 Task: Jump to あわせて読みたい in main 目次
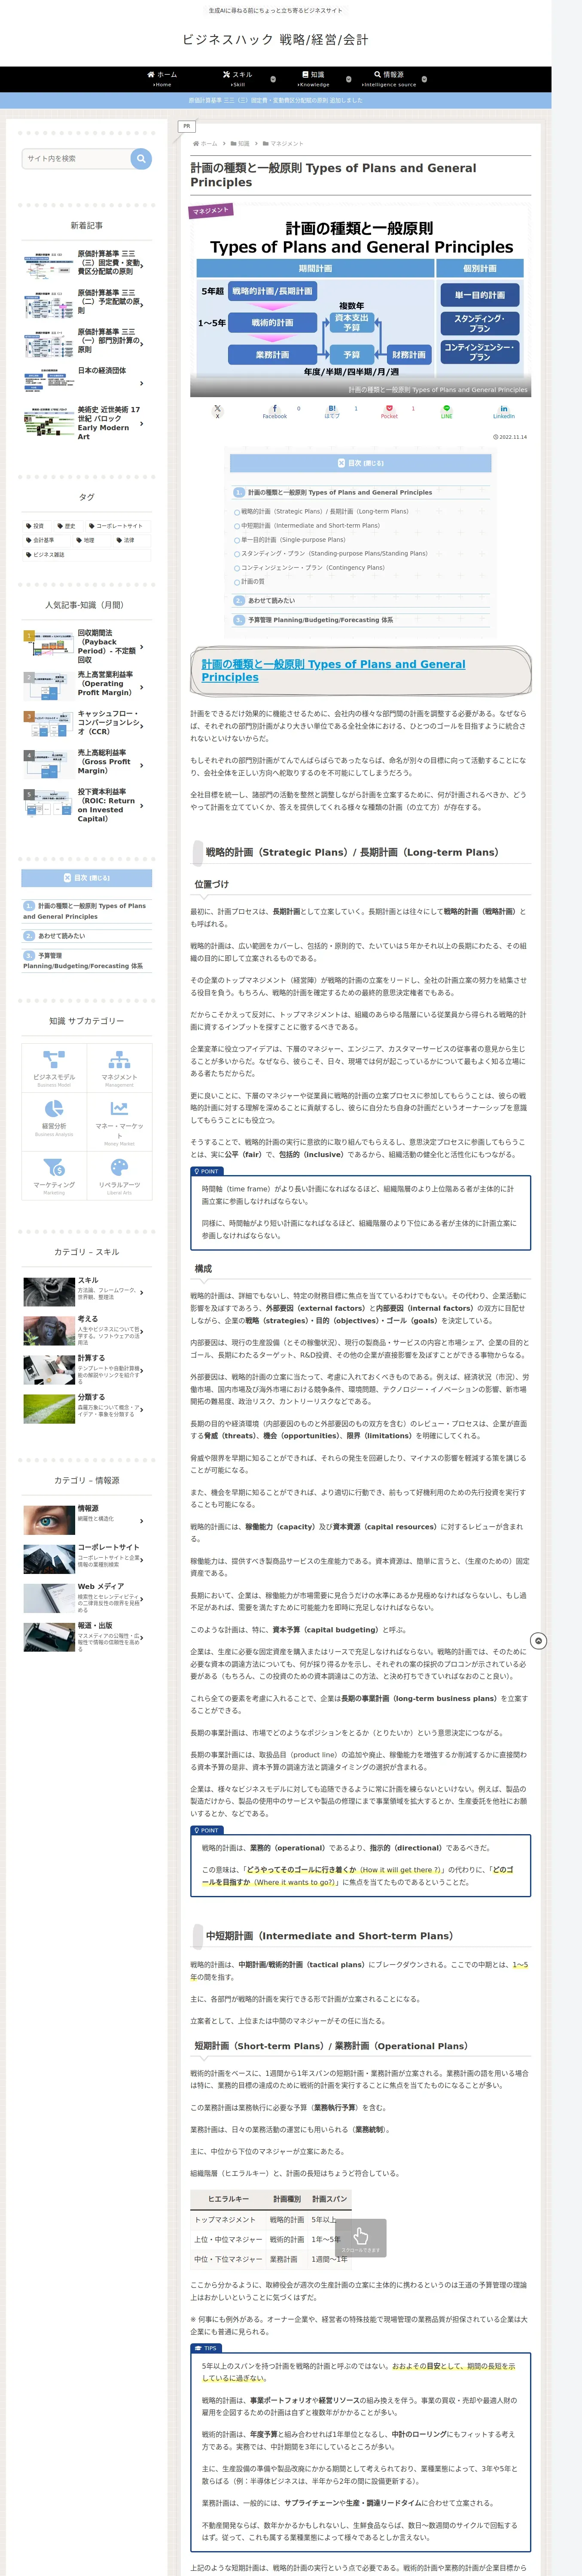271,600
